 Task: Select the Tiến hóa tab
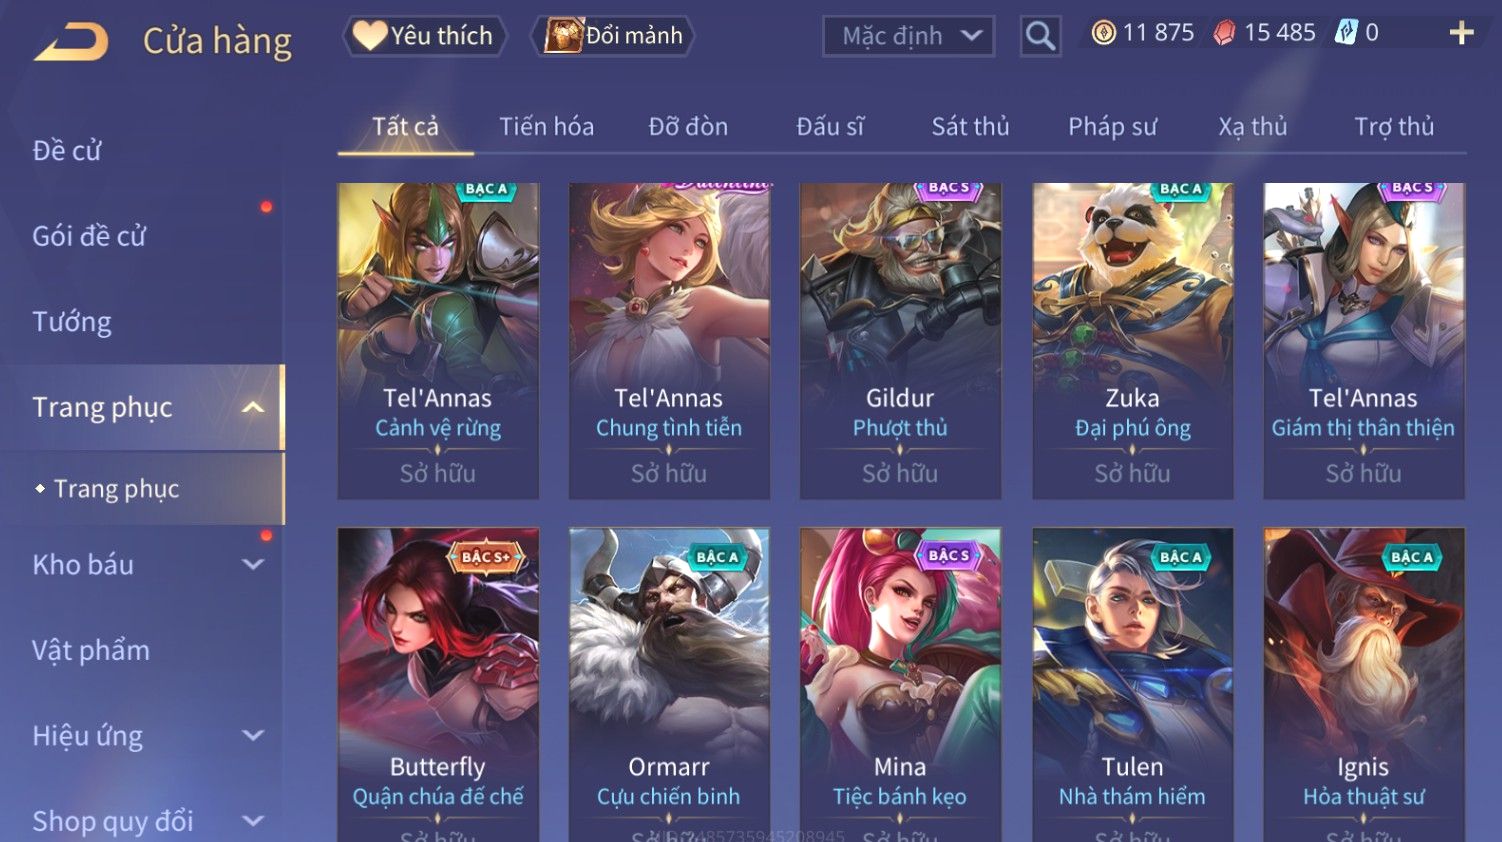click(x=546, y=127)
